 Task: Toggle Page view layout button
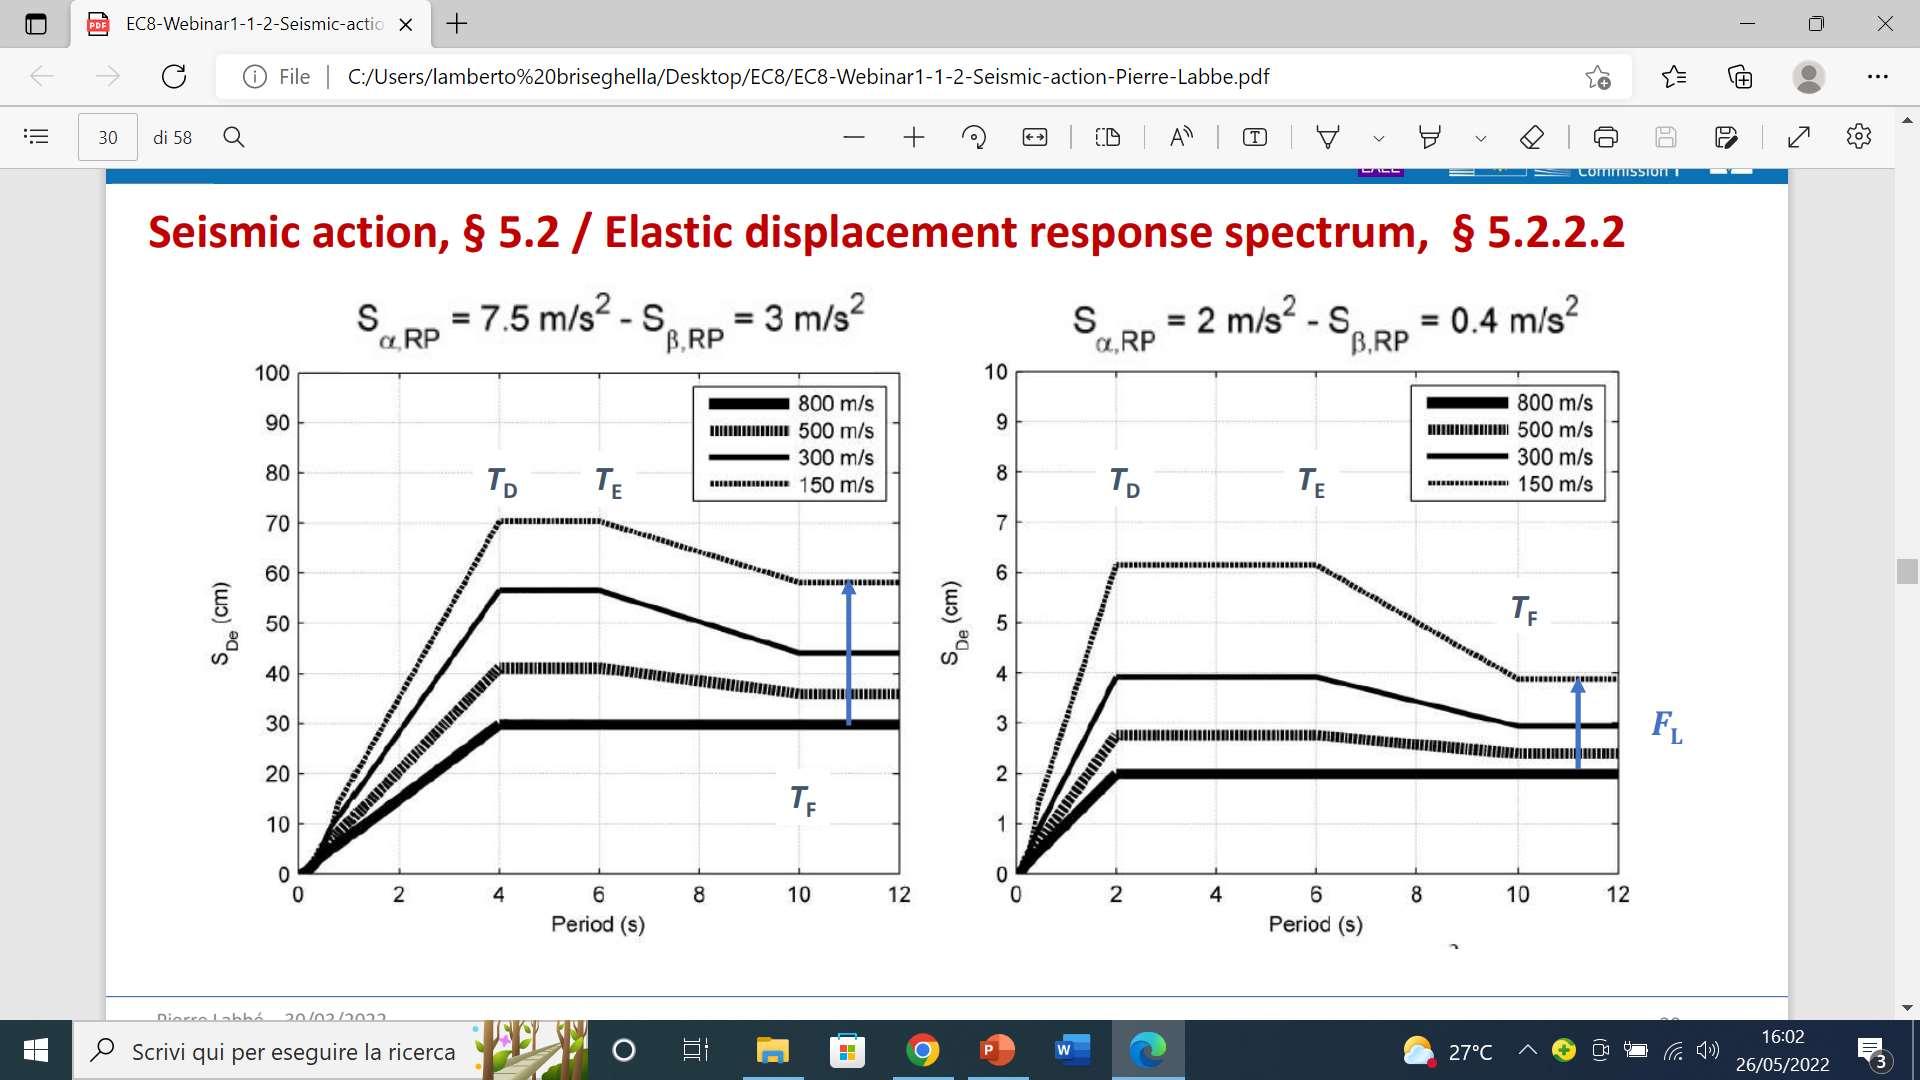point(1107,137)
